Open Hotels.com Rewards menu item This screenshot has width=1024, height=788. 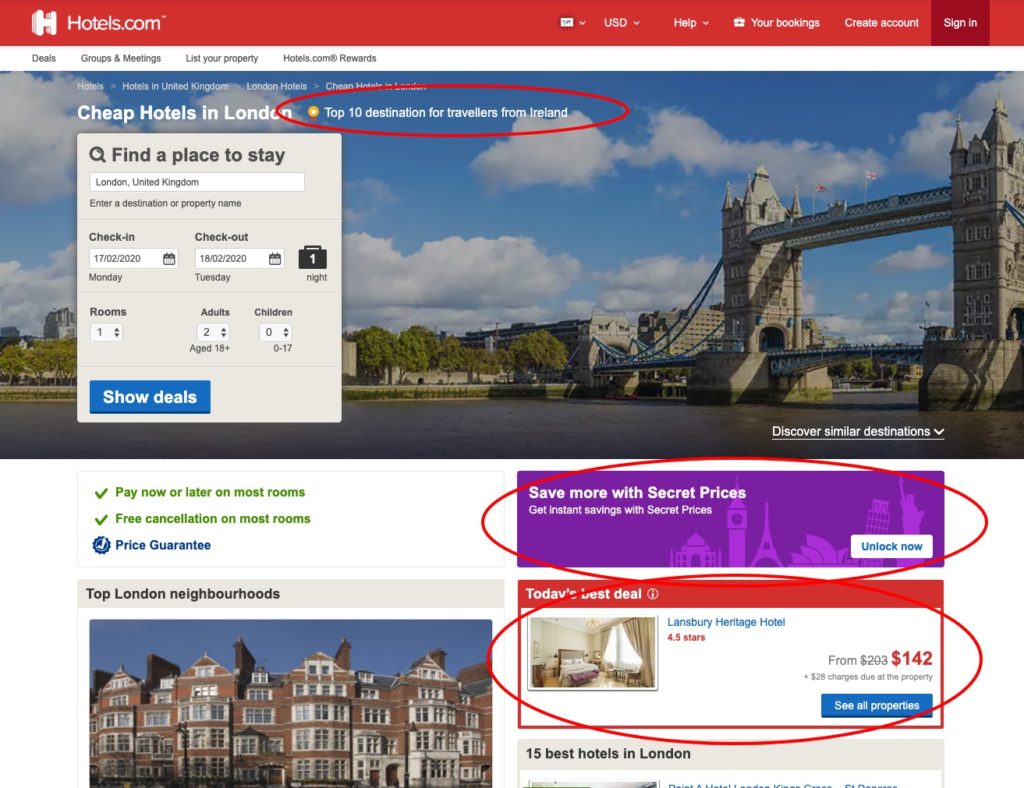click(x=330, y=58)
